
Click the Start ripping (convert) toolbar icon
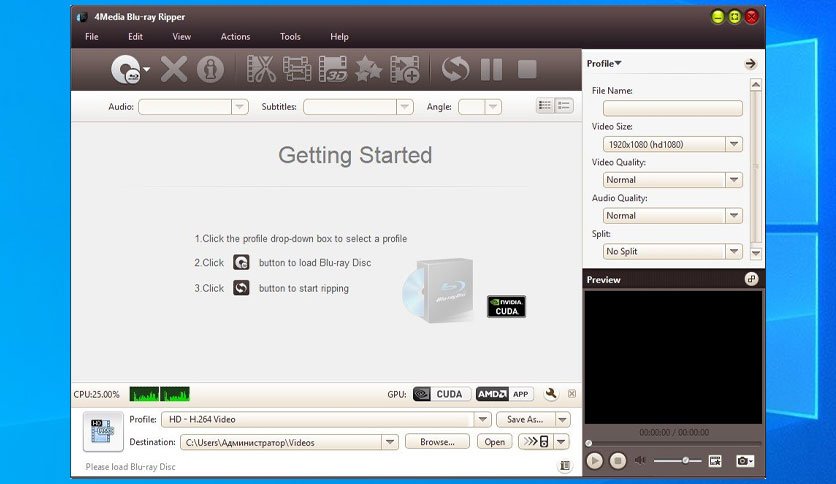[455, 69]
